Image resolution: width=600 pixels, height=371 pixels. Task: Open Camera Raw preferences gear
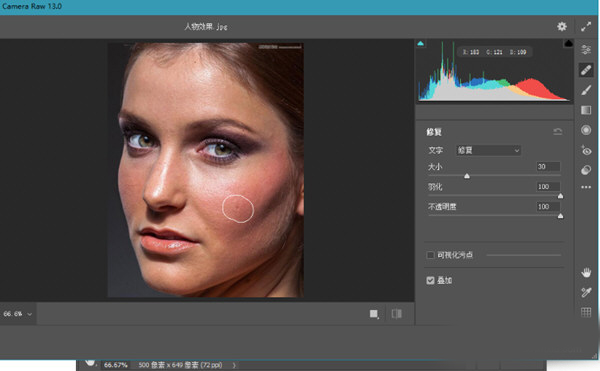click(561, 26)
